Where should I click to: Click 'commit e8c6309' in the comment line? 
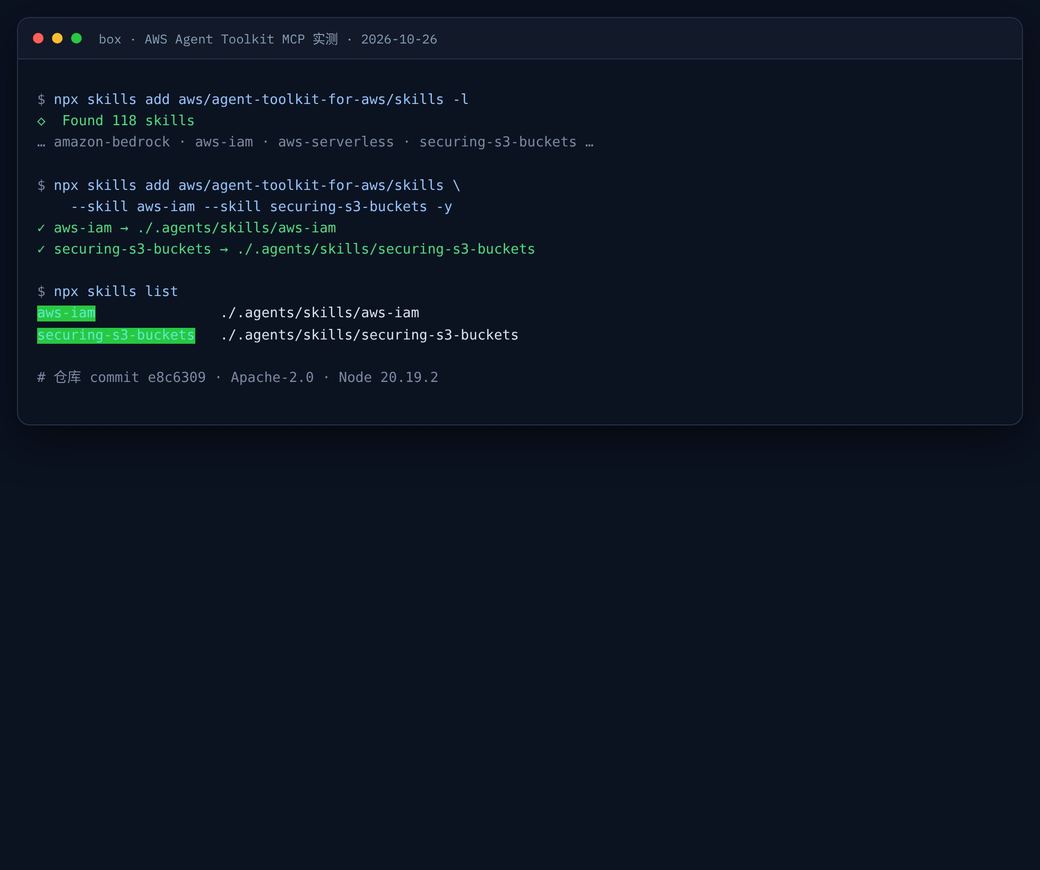(147, 377)
